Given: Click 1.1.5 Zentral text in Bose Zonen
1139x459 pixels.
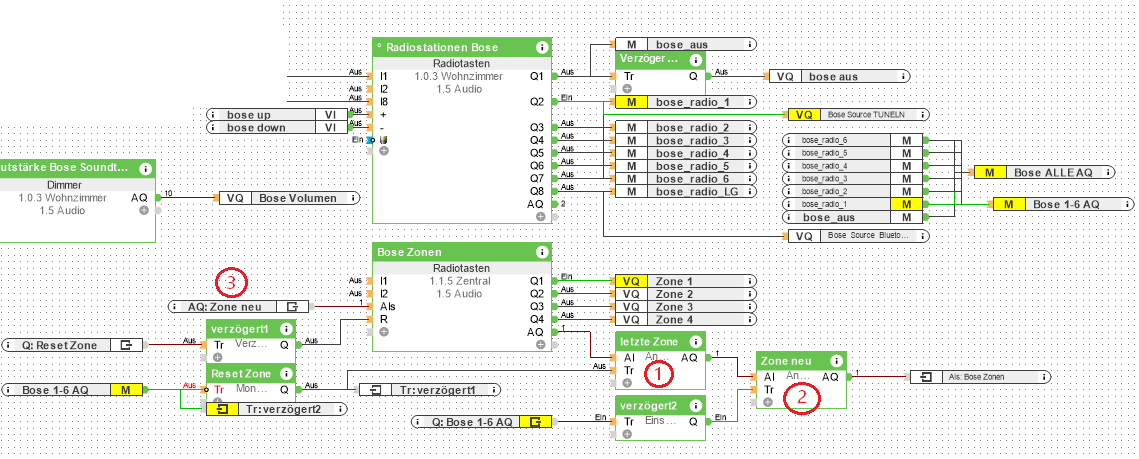Looking at the screenshot, I should pos(460,281).
